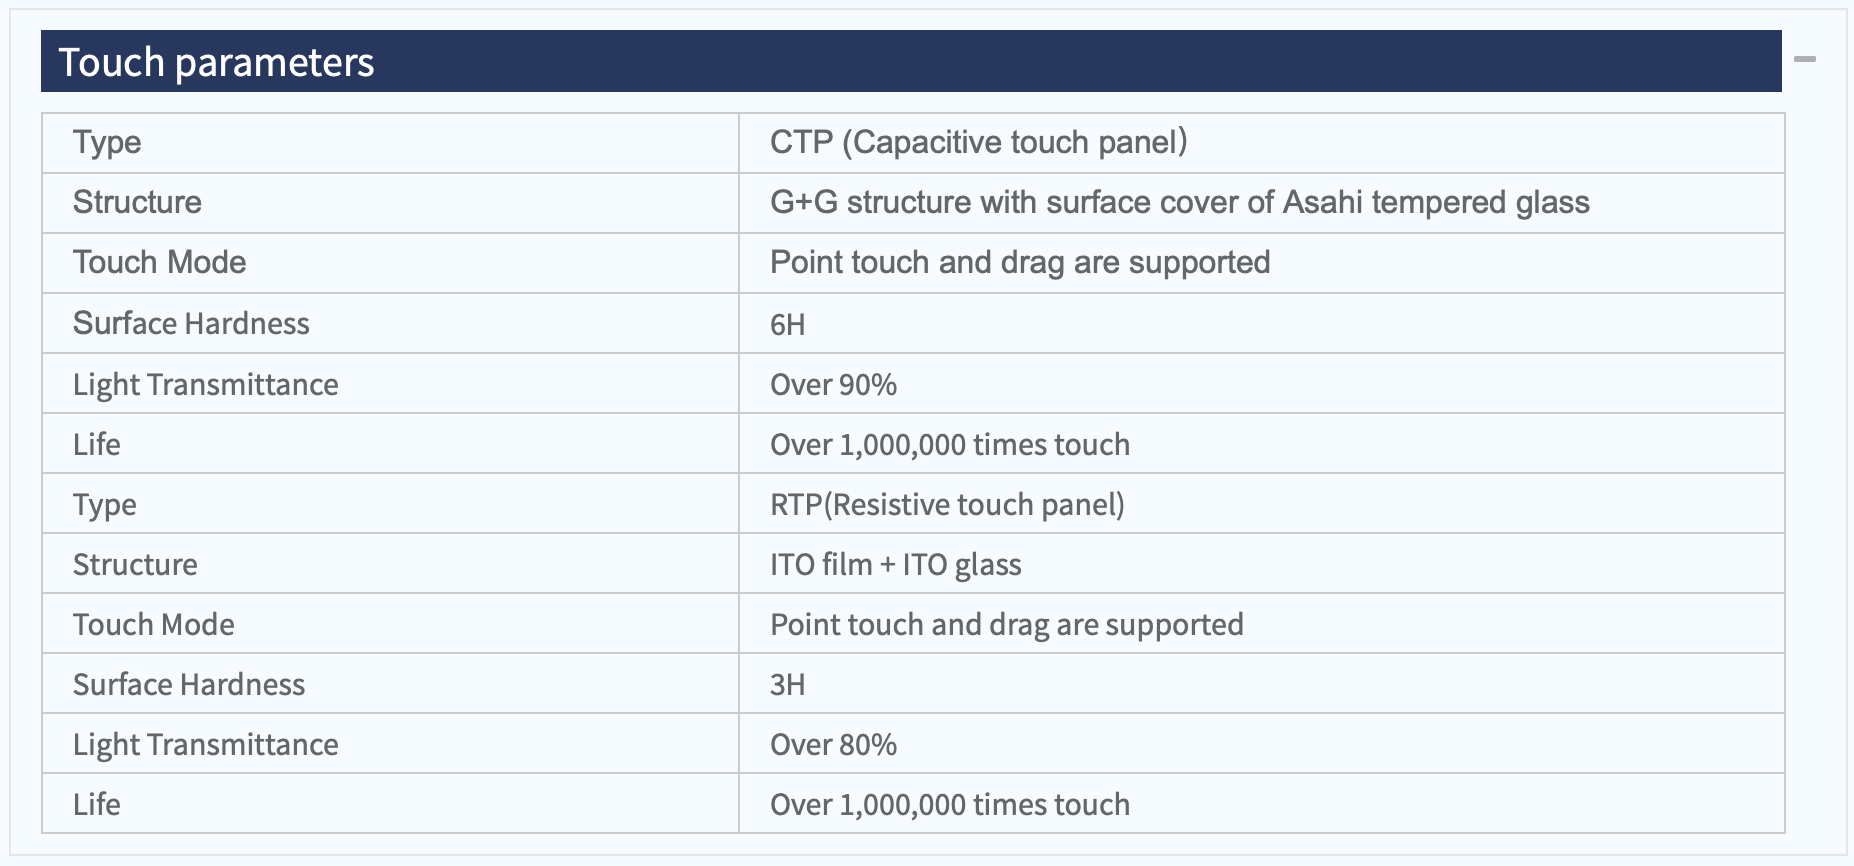
Task: Click the first Type label cell
Action: coord(390,143)
